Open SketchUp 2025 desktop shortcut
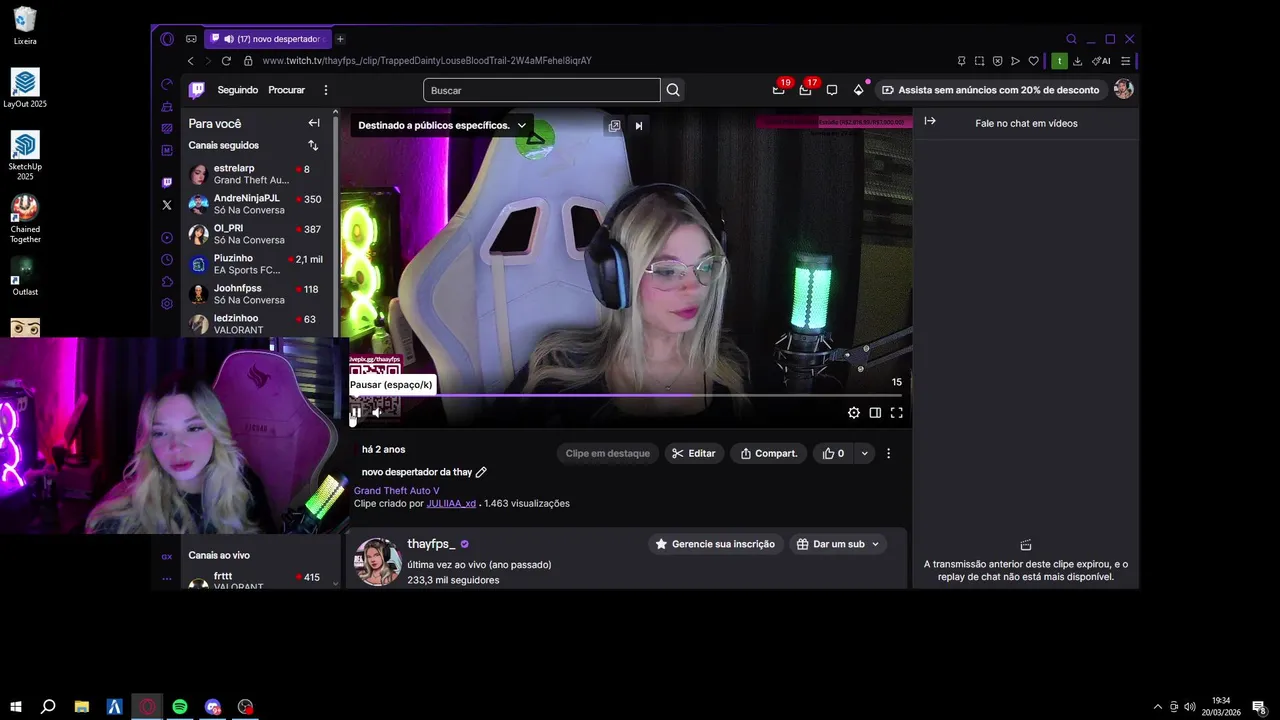Viewport: 1280px width, 720px height. [25, 156]
